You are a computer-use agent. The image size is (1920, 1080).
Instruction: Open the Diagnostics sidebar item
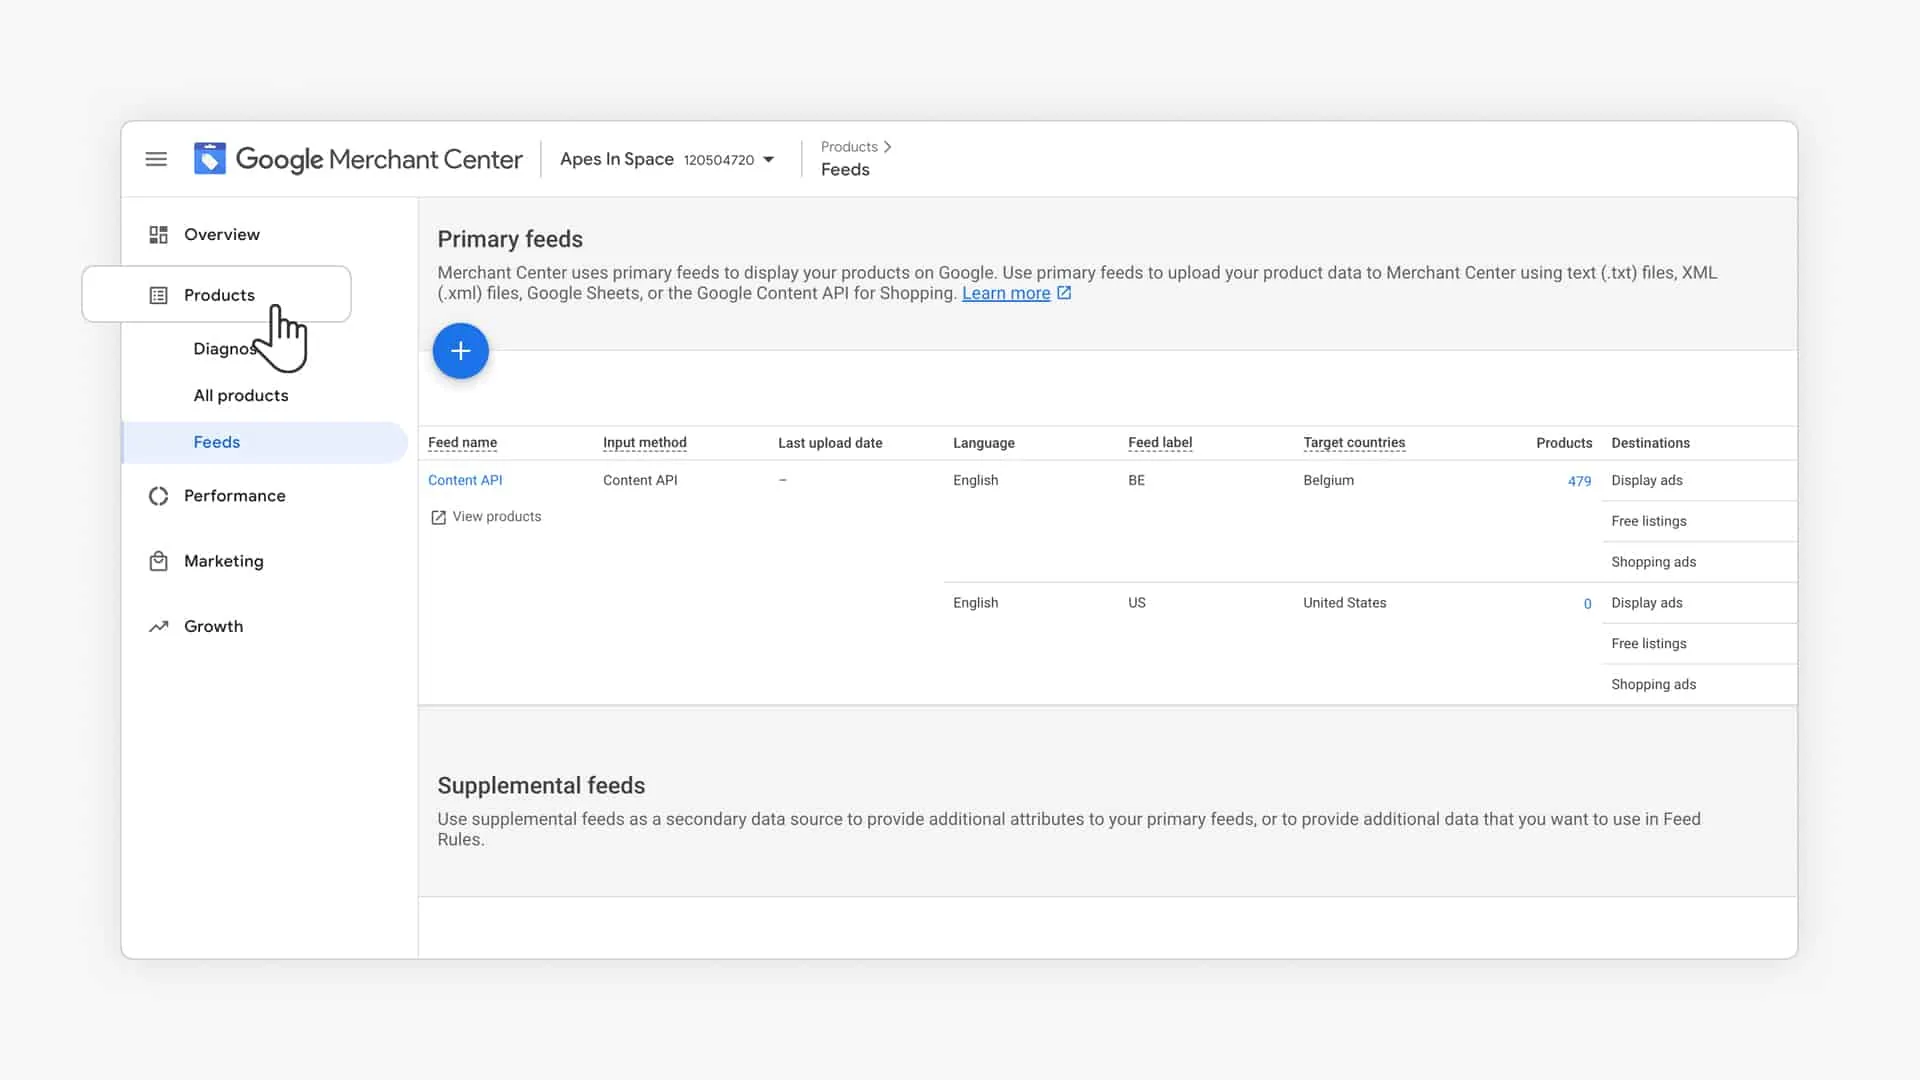[222, 349]
